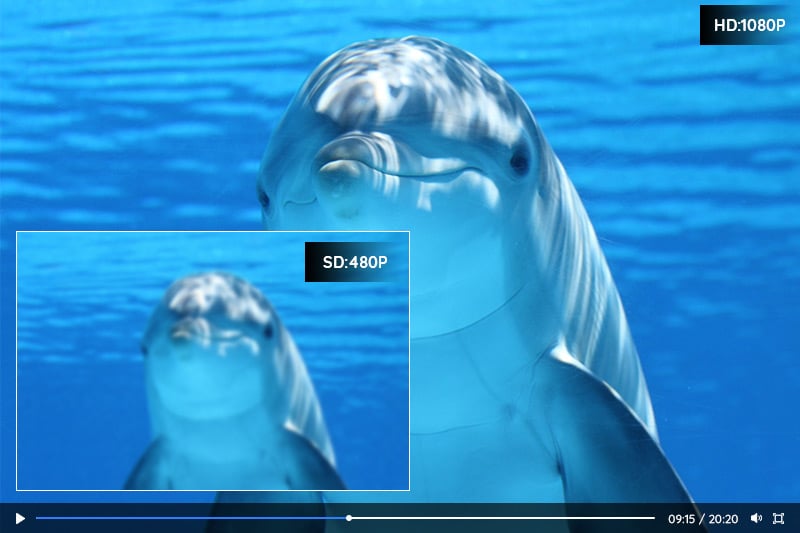Click the progress bar scrubber handle
Image resolution: width=800 pixels, height=533 pixels.
348,518
